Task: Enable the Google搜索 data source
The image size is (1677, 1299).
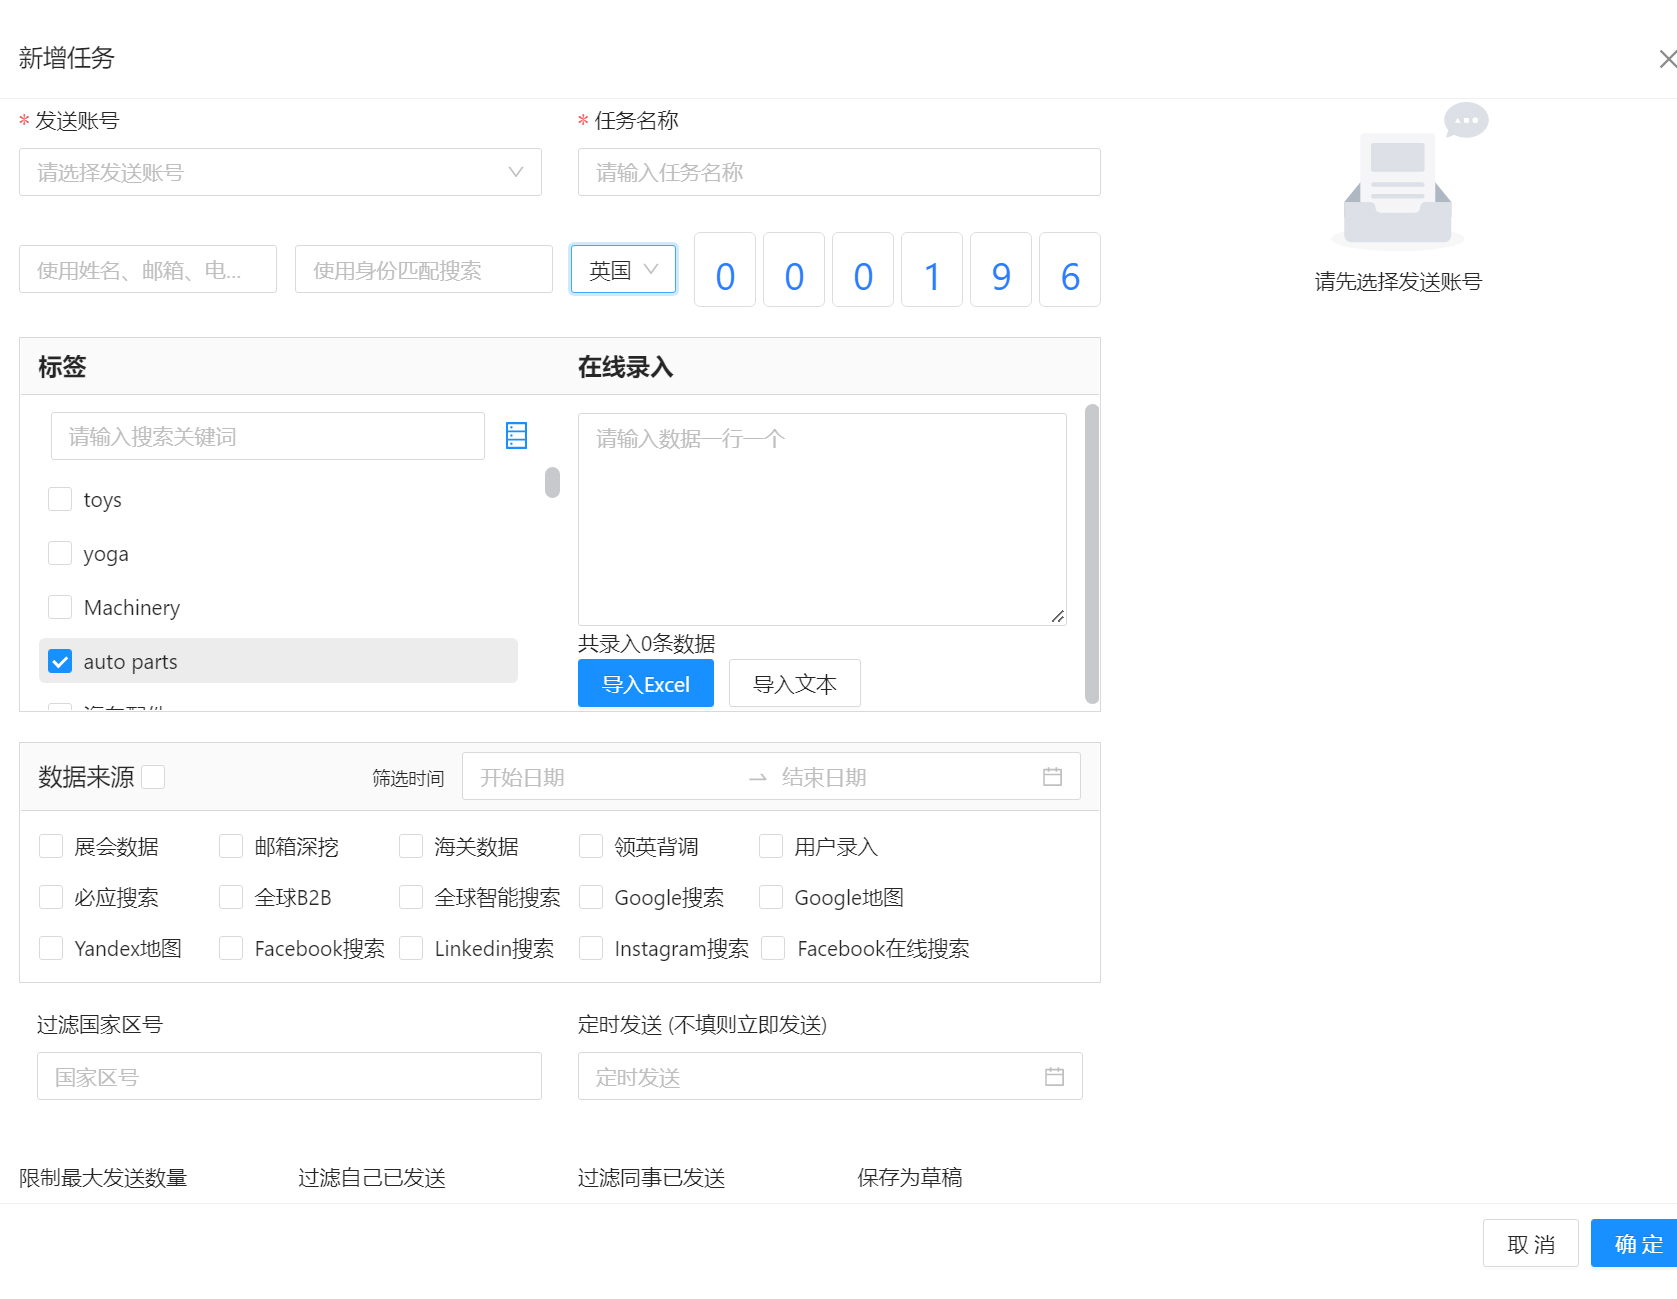Action: (591, 898)
